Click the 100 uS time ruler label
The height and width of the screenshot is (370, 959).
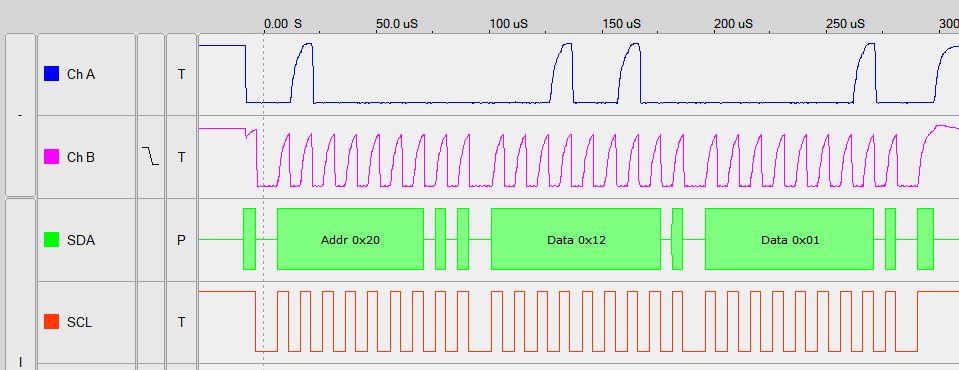click(508, 24)
